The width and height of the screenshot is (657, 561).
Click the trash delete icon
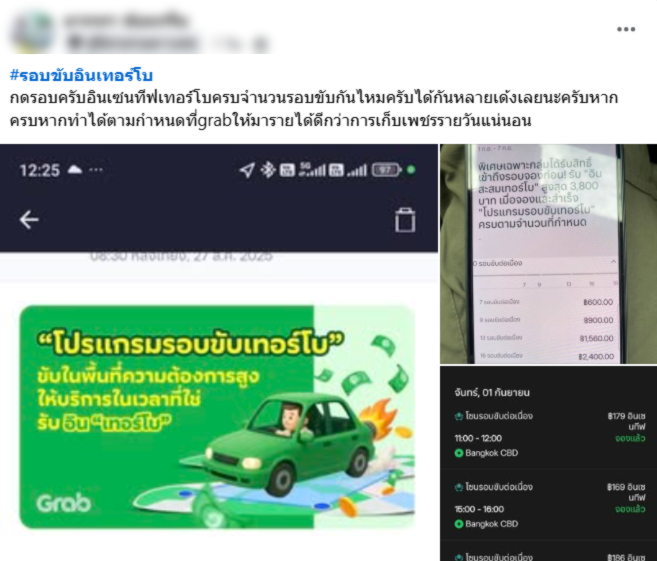pyautogui.click(x=405, y=220)
